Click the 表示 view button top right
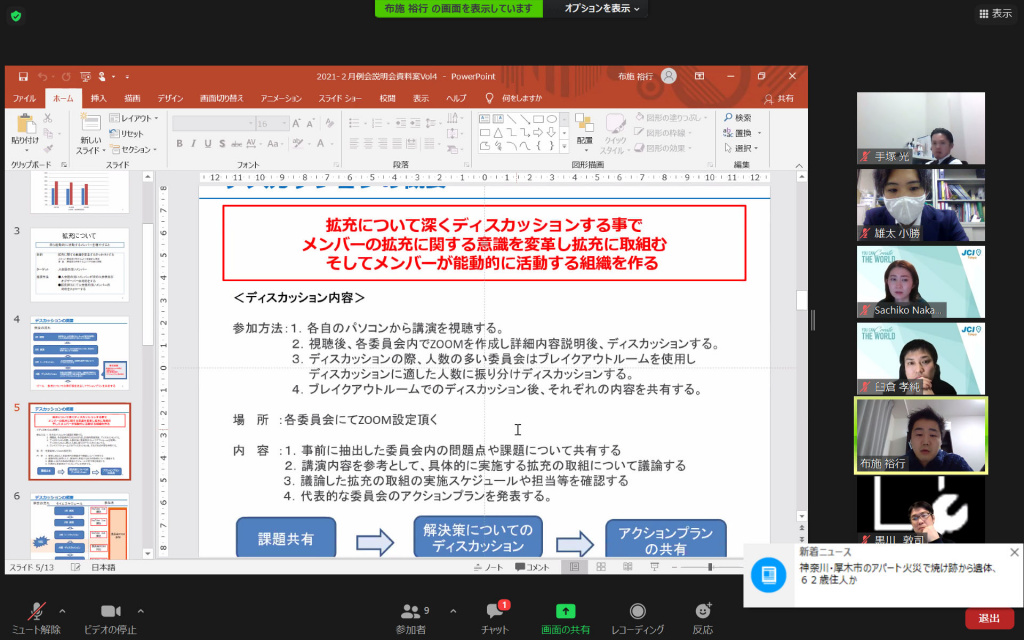Screen dimensions: 1024x640 pyautogui.click(x=995, y=14)
